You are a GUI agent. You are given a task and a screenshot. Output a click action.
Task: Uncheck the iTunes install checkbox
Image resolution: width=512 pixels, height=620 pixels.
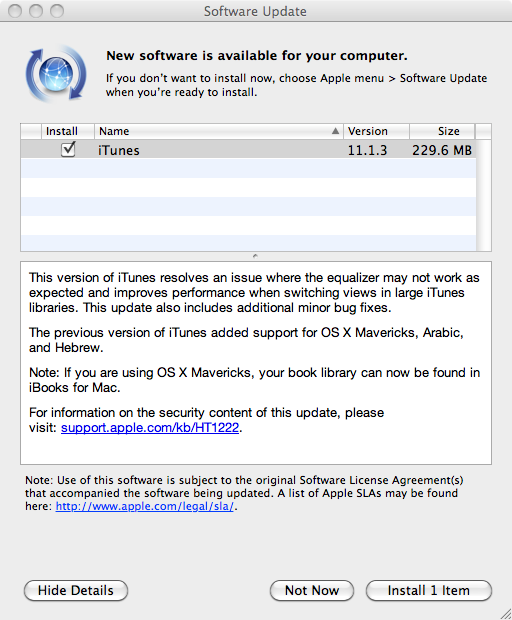[68, 149]
